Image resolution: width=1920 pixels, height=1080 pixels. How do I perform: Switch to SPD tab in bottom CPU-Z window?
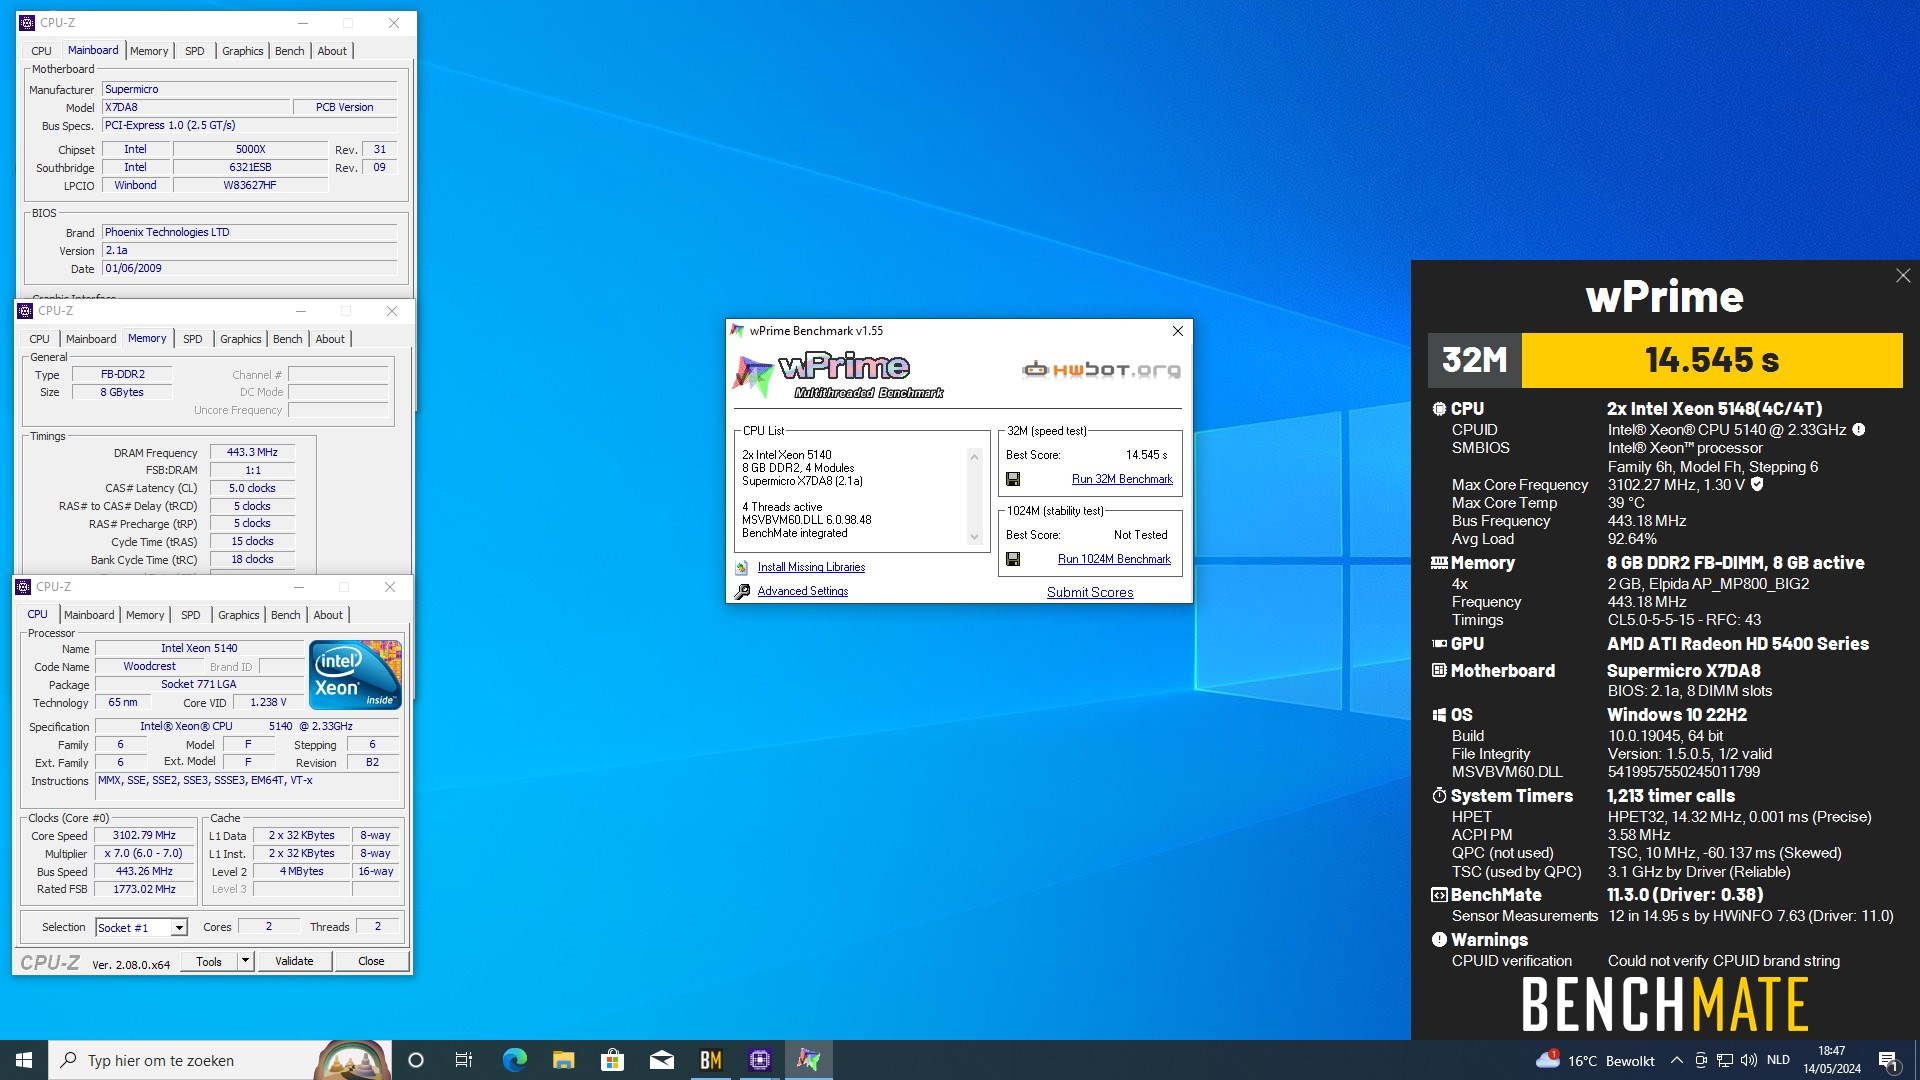tap(191, 615)
